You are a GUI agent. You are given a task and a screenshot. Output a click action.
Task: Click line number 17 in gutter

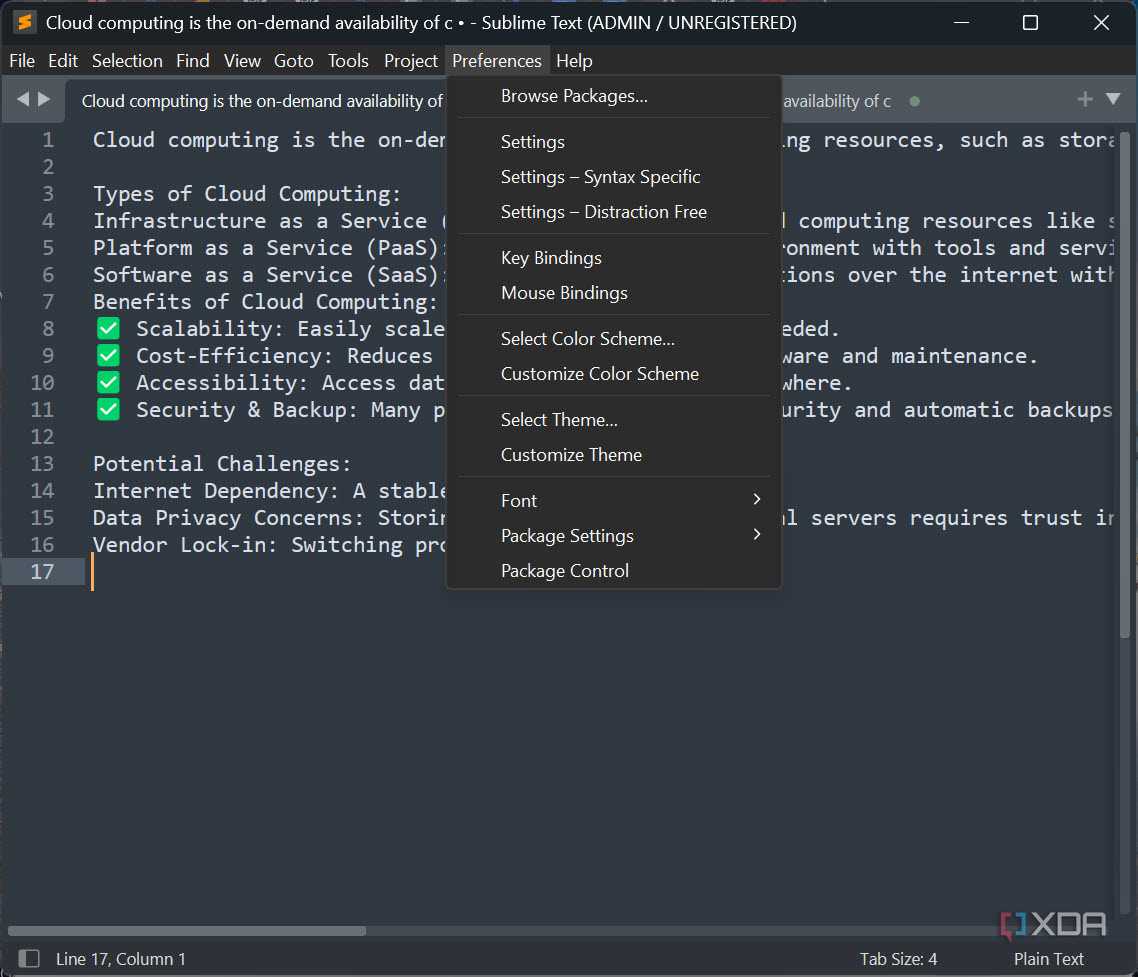point(42,571)
